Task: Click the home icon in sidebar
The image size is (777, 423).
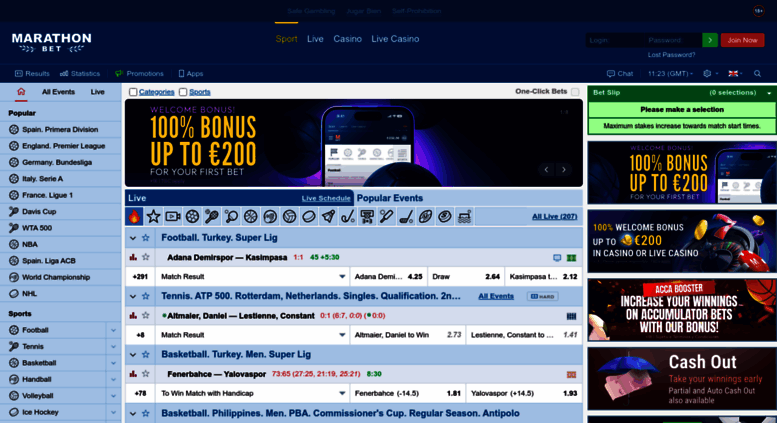Action: point(21,92)
